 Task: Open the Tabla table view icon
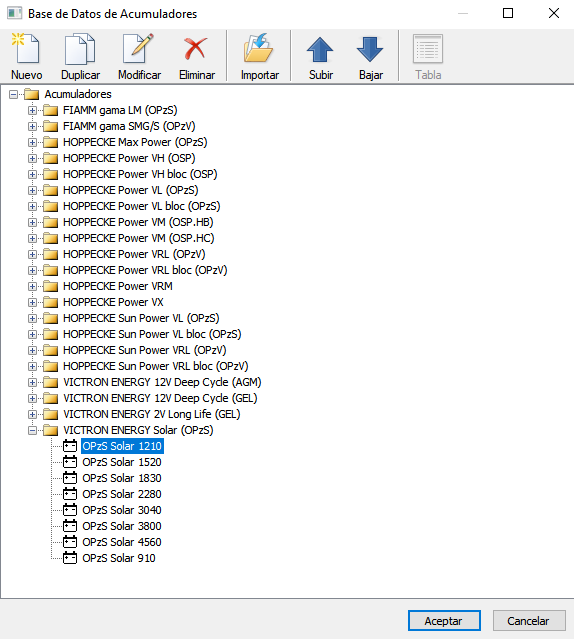tap(428, 56)
